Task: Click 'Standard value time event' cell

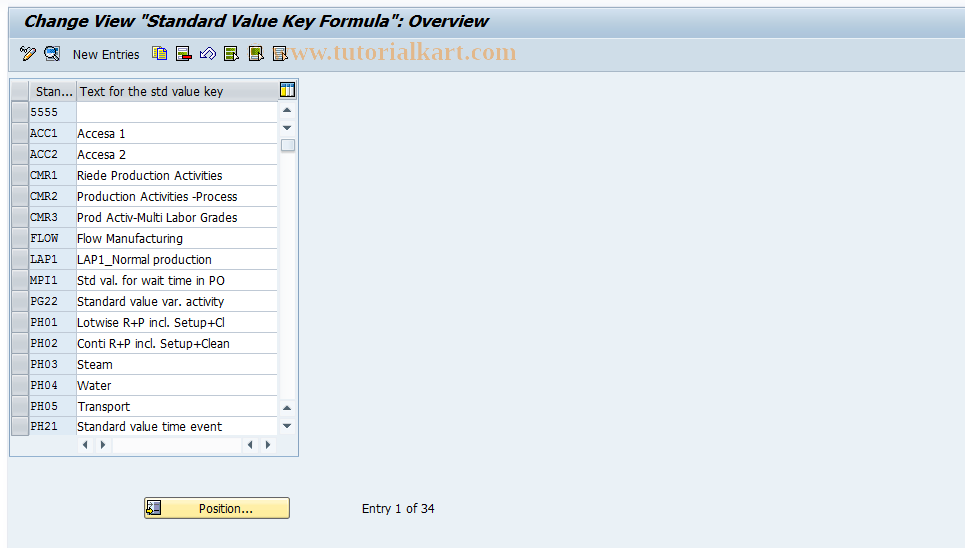Action: point(177,426)
